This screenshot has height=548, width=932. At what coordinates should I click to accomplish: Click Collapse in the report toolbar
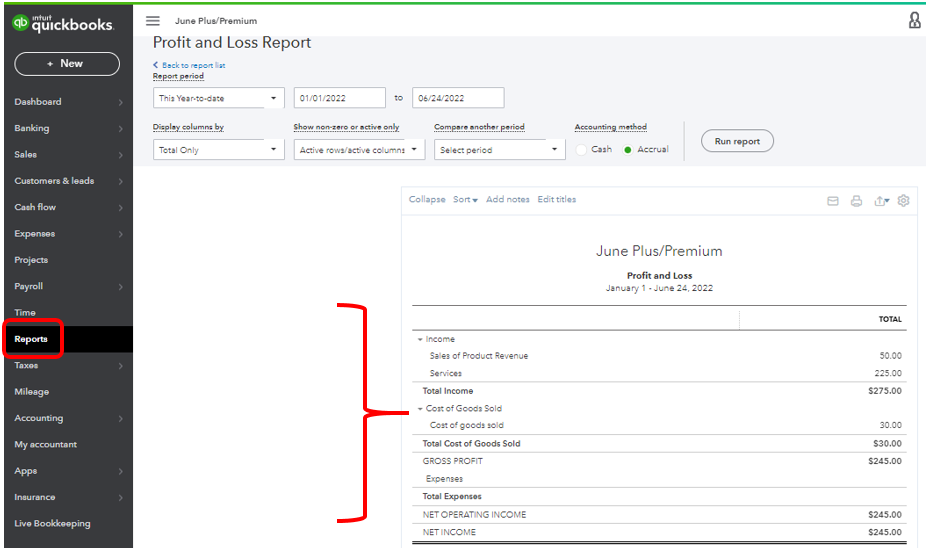(x=427, y=200)
